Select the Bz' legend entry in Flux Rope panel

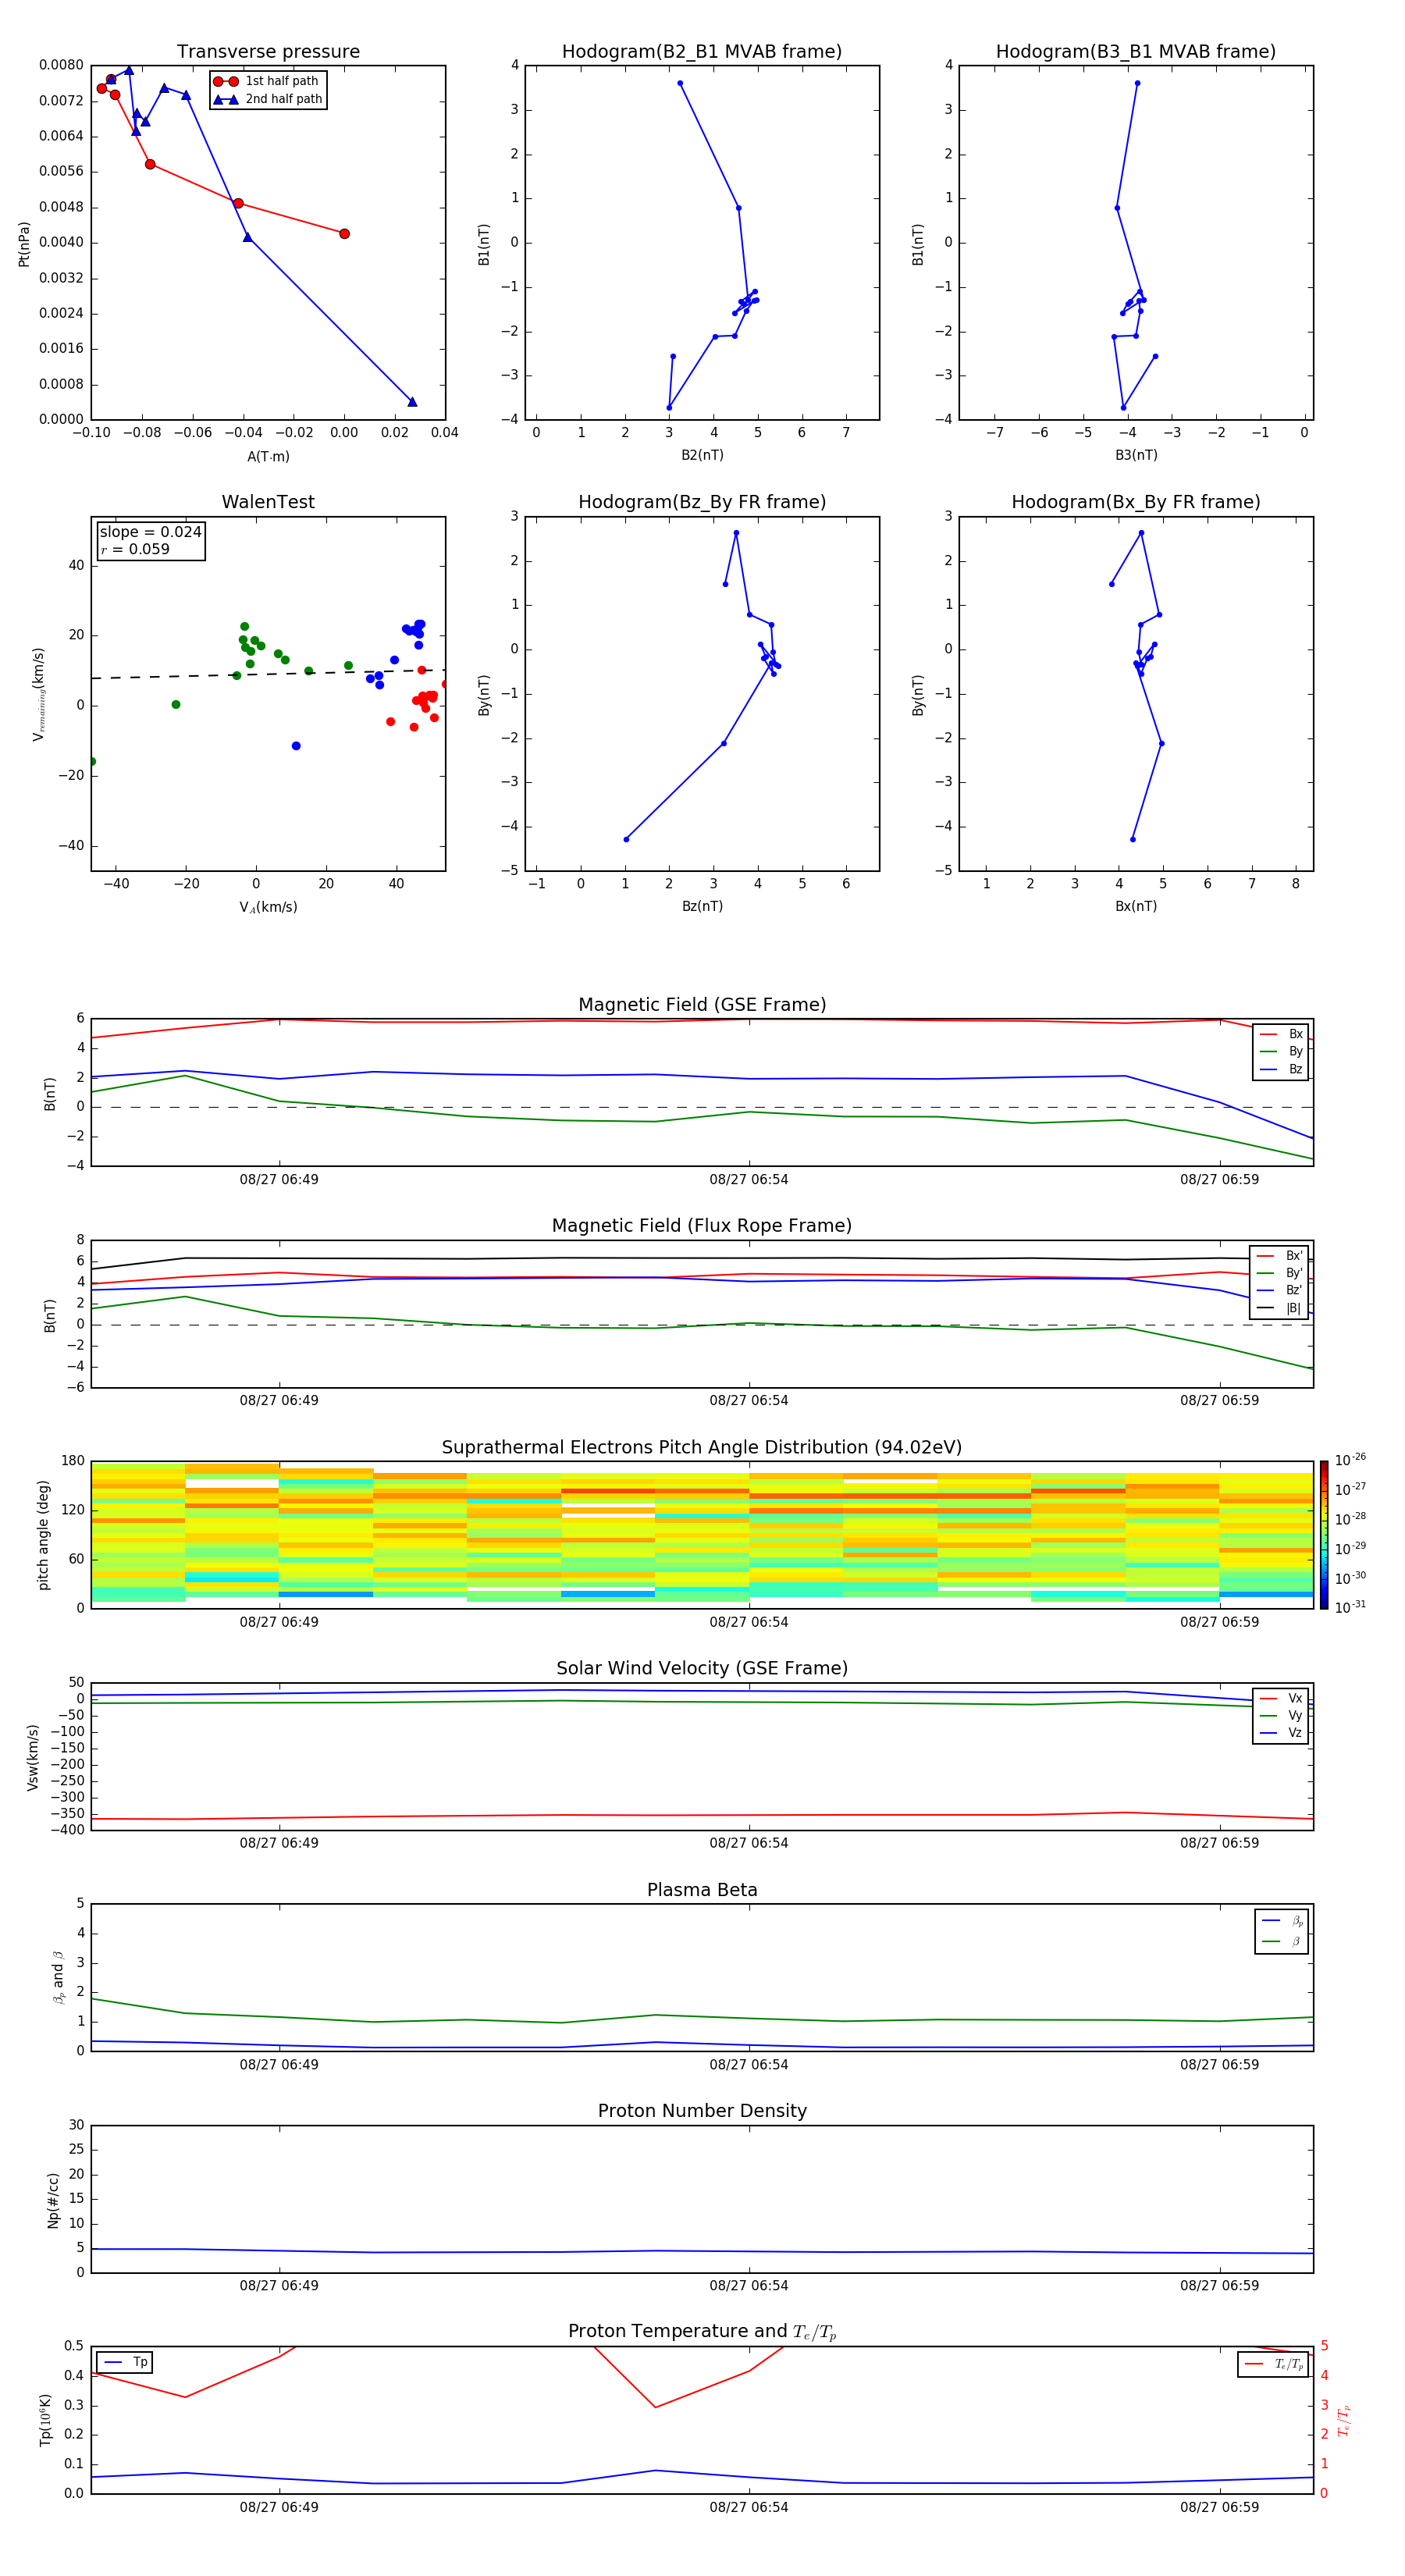(1279, 1290)
